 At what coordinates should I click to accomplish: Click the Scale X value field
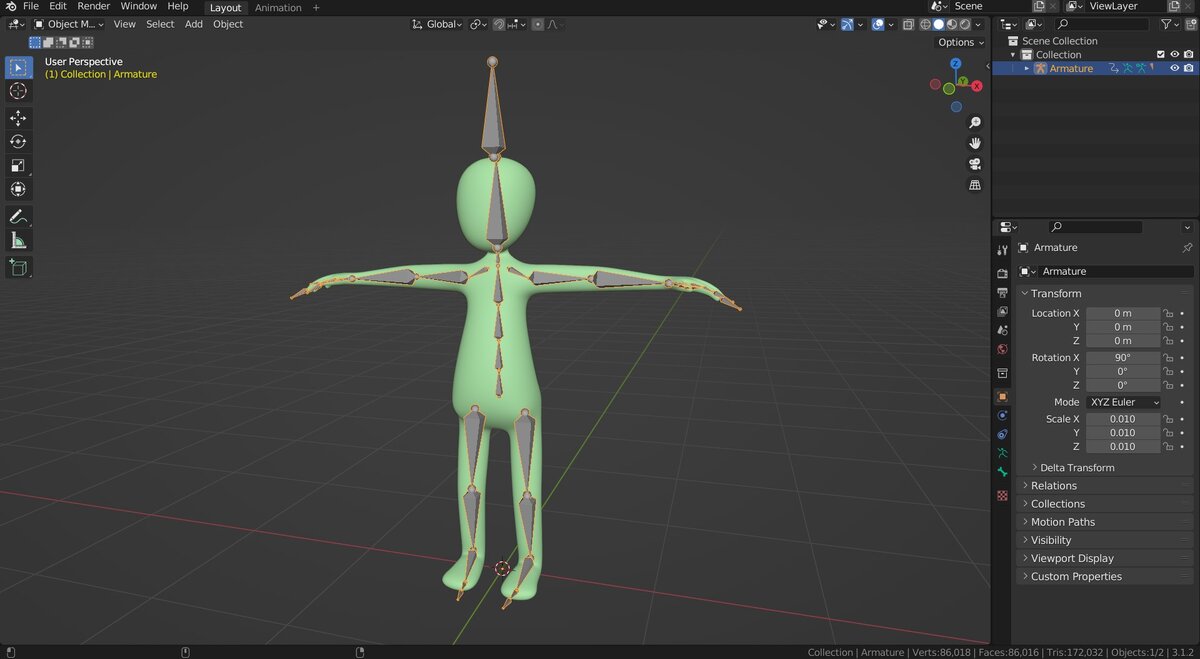1122,419
